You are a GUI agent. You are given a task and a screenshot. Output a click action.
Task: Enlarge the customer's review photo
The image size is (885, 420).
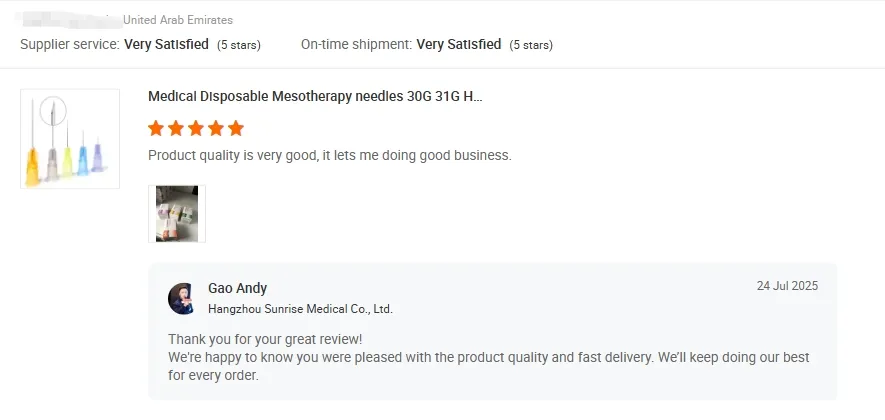[x=177, y=213]
